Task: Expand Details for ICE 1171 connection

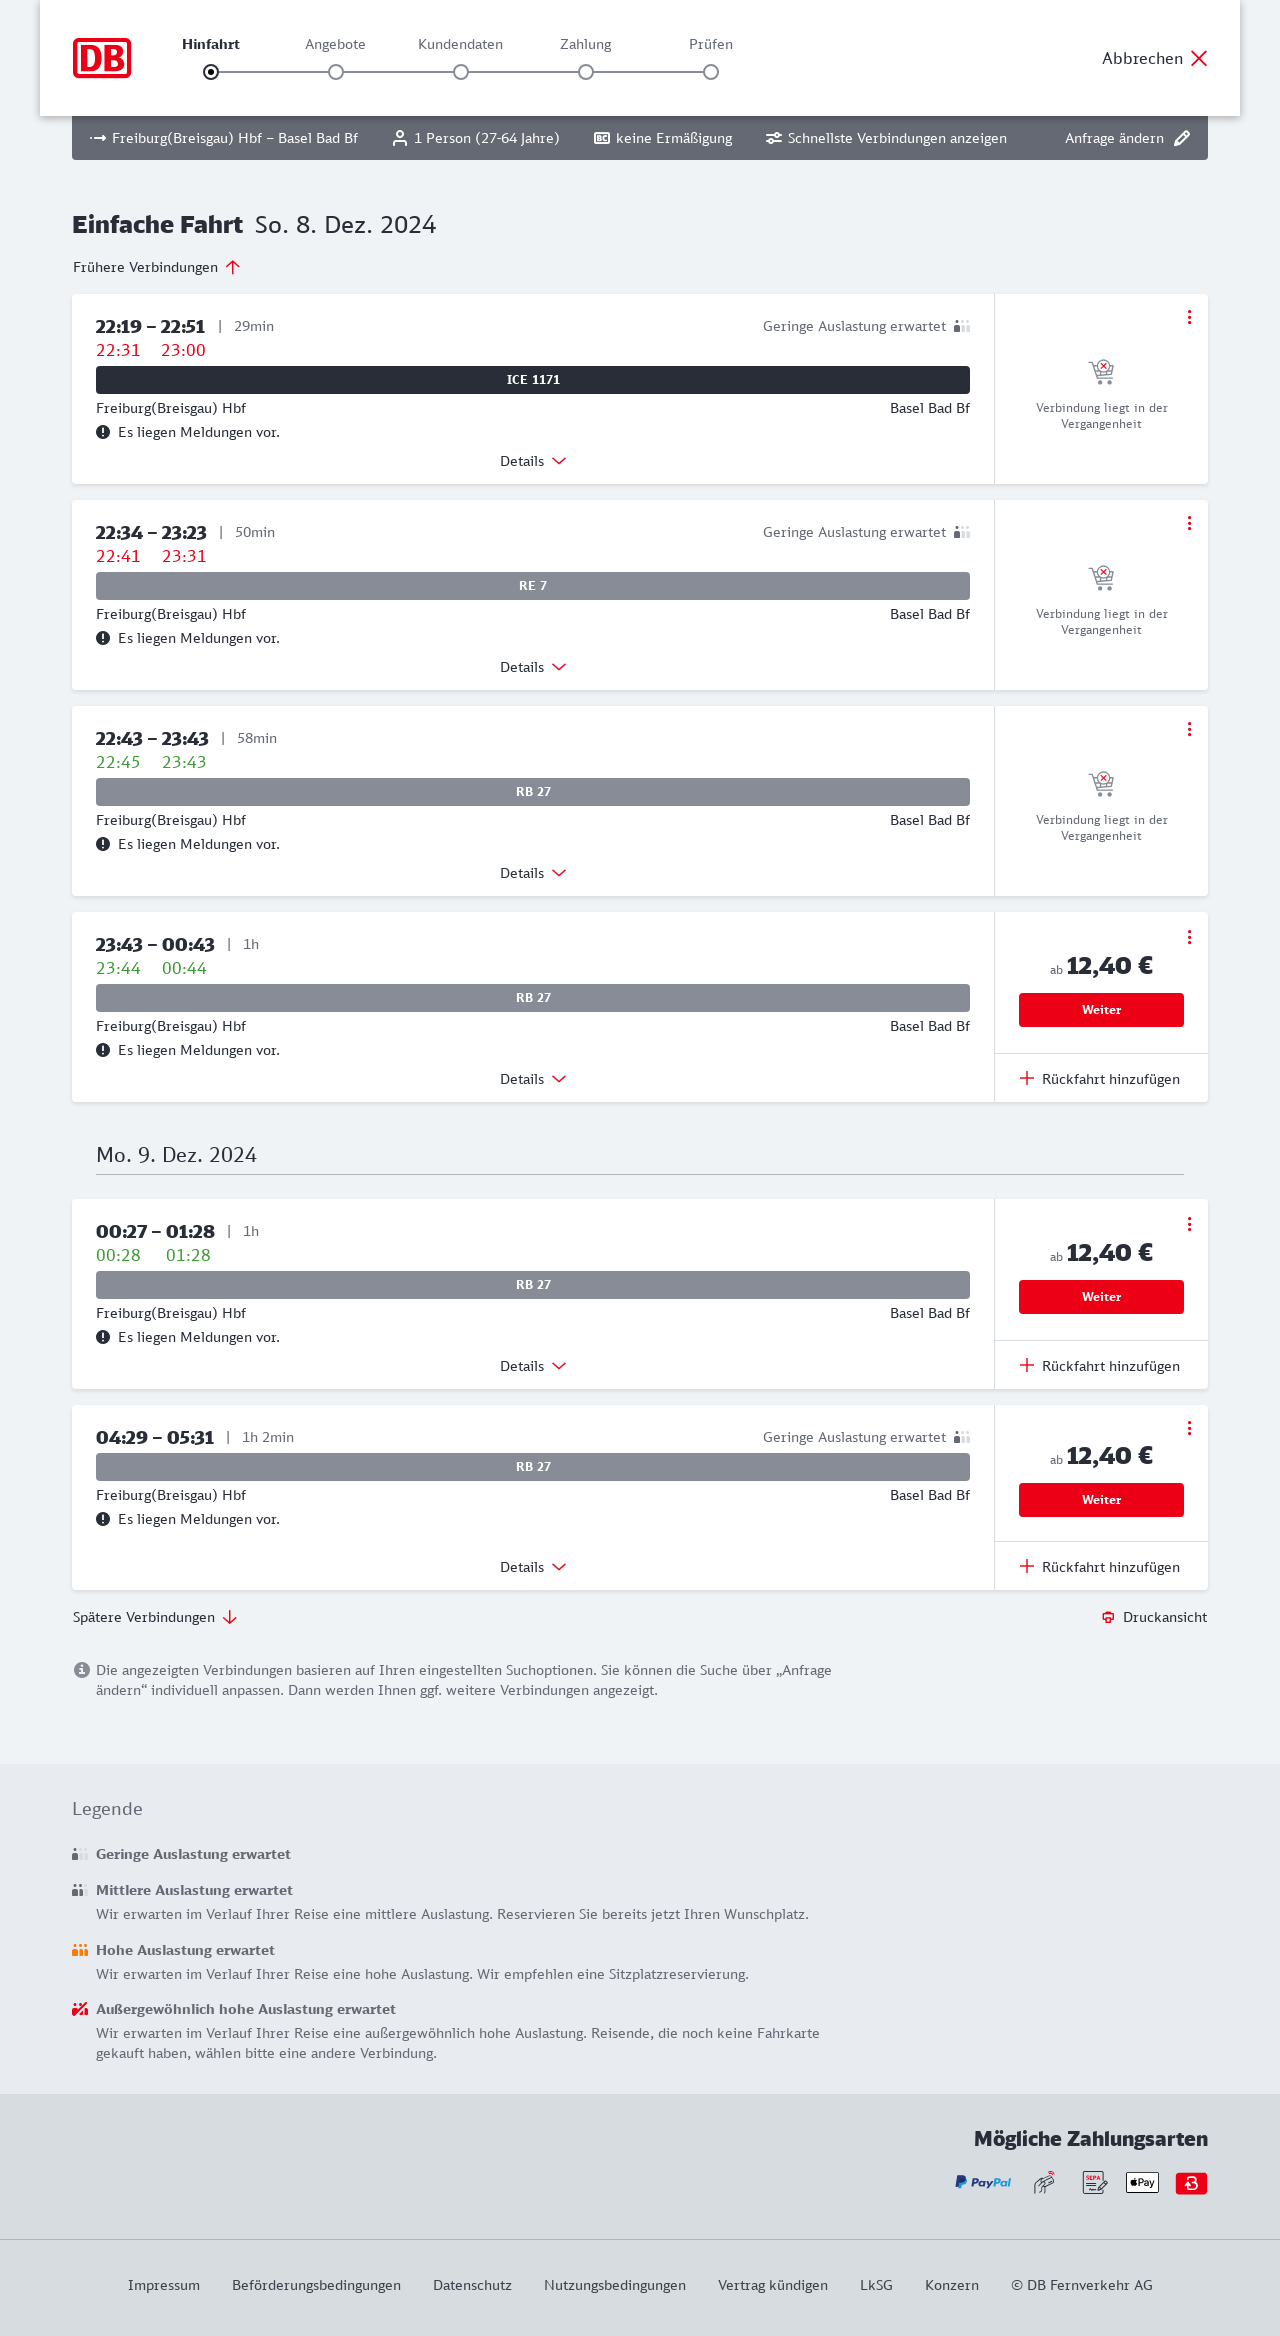Action: point(533,461)
